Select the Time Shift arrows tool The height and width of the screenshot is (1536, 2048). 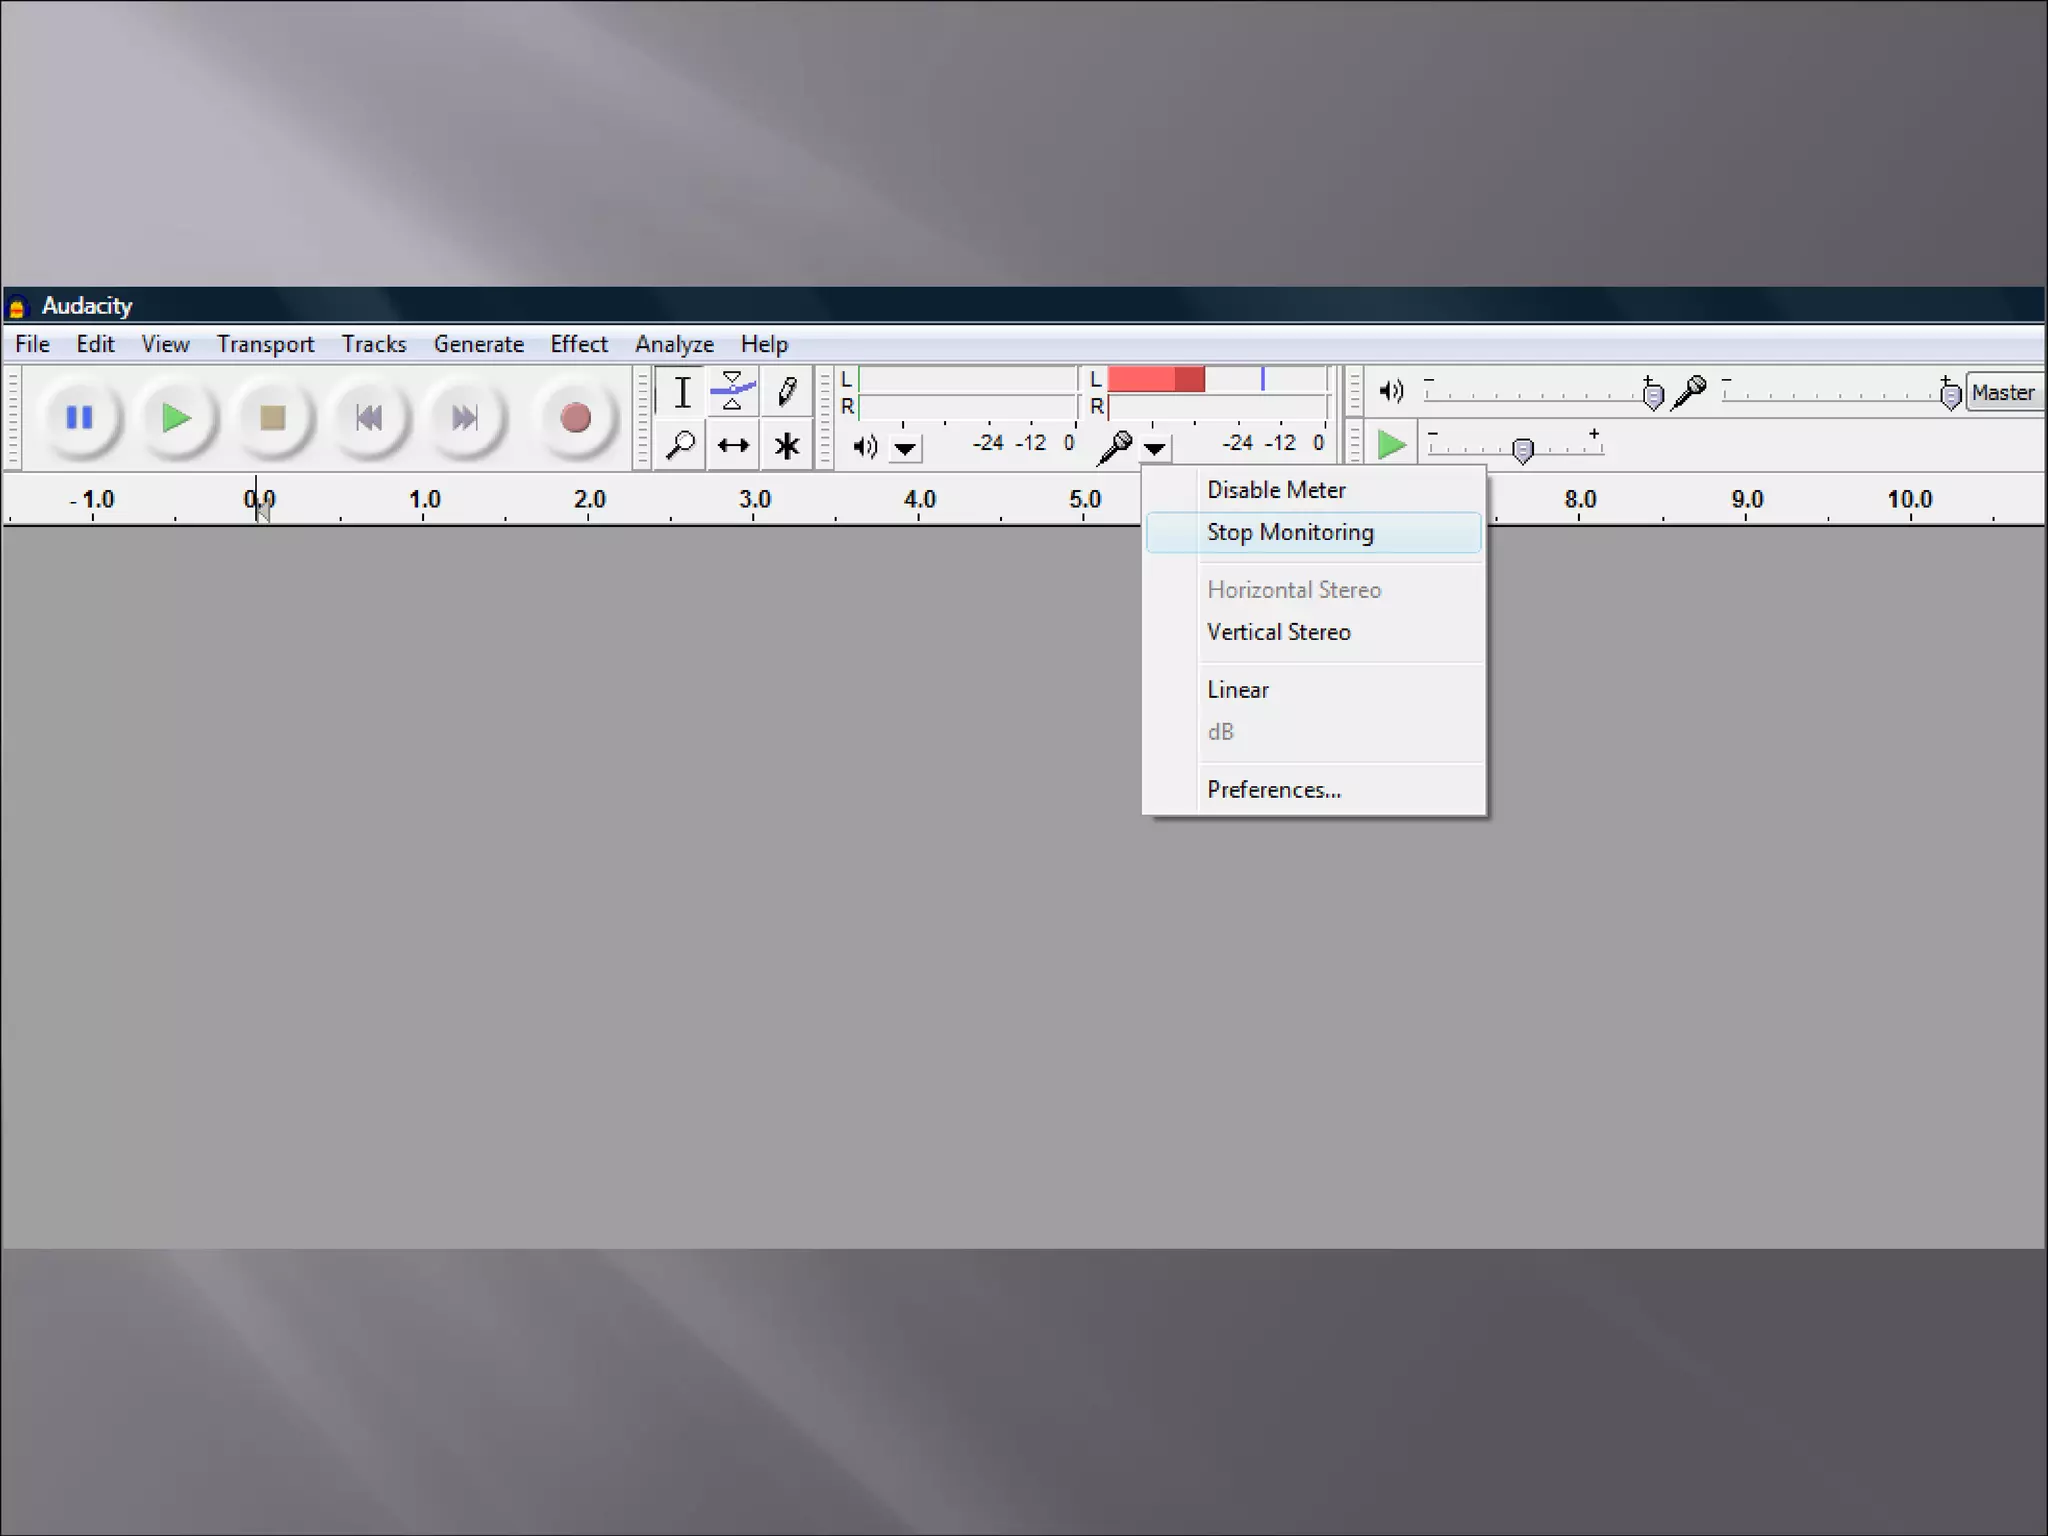click(733, 445)
